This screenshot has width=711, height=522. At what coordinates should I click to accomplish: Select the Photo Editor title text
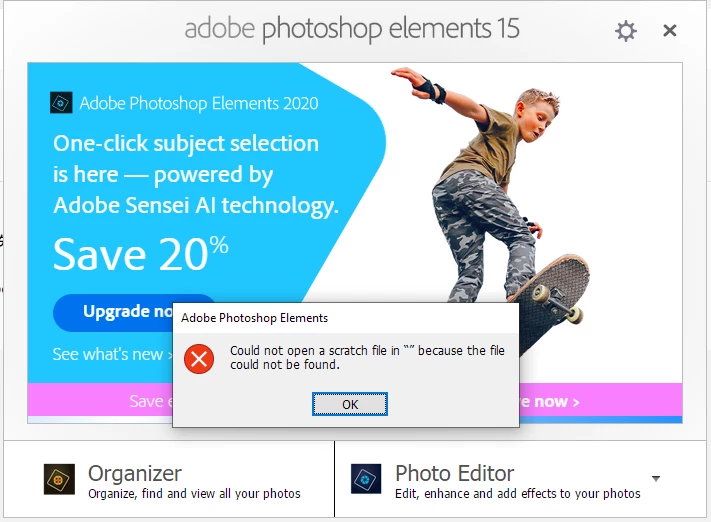455,473
